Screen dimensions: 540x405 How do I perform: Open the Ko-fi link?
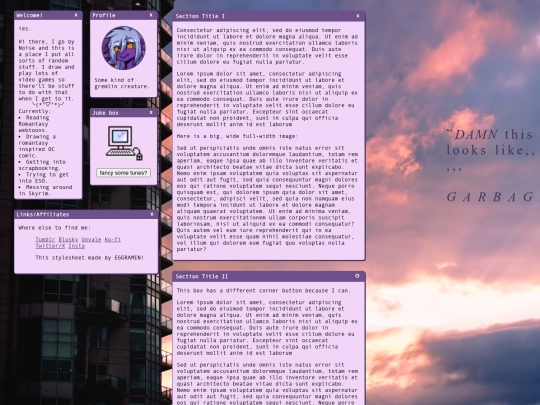pos(113,240)
